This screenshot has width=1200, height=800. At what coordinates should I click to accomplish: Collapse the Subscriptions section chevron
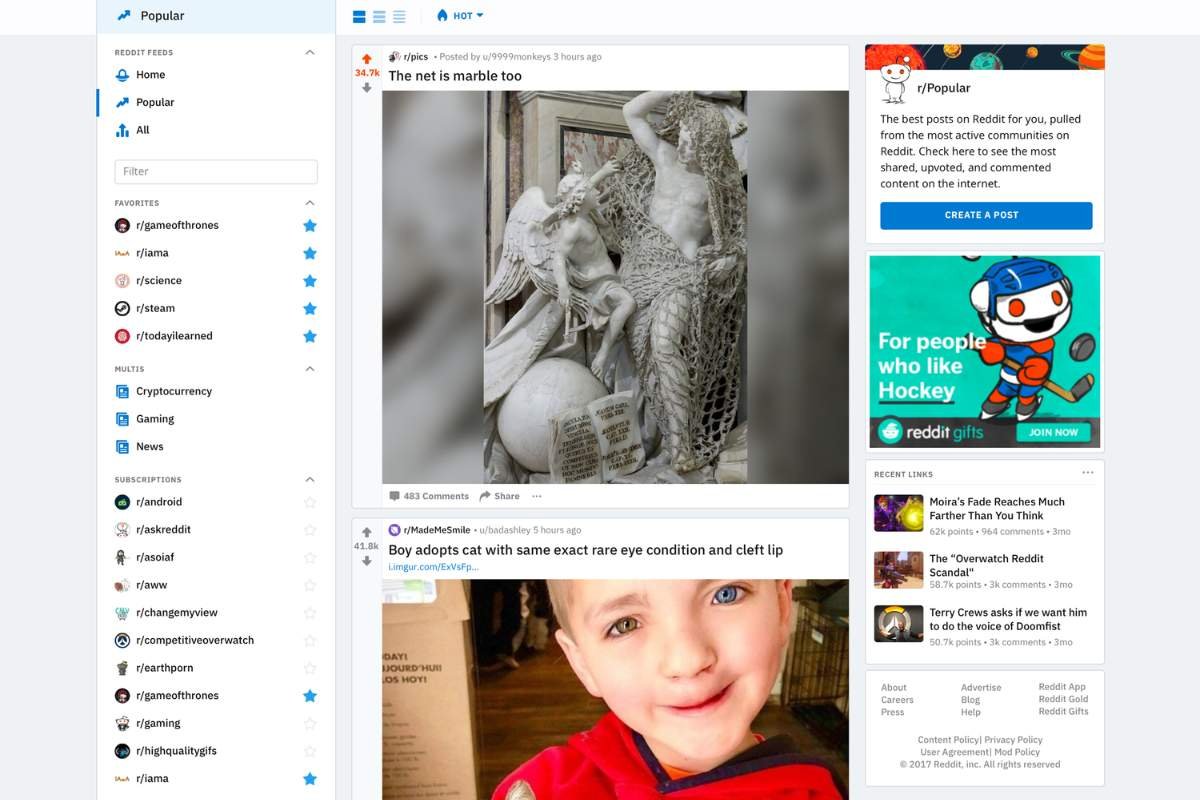310,480
